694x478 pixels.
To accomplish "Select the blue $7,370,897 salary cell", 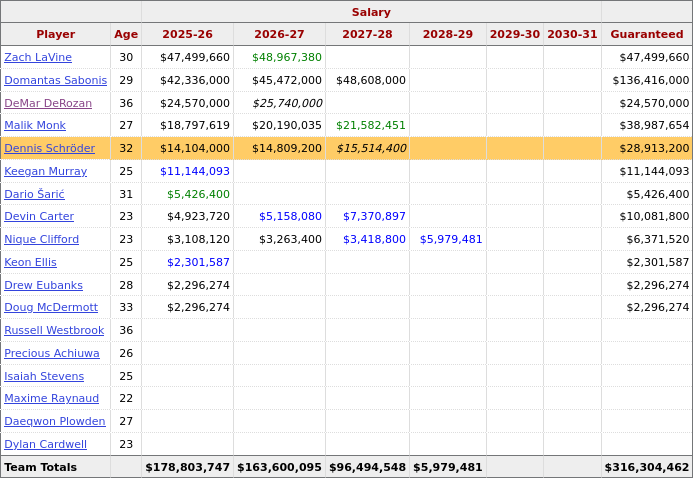I will pos(374,216).
